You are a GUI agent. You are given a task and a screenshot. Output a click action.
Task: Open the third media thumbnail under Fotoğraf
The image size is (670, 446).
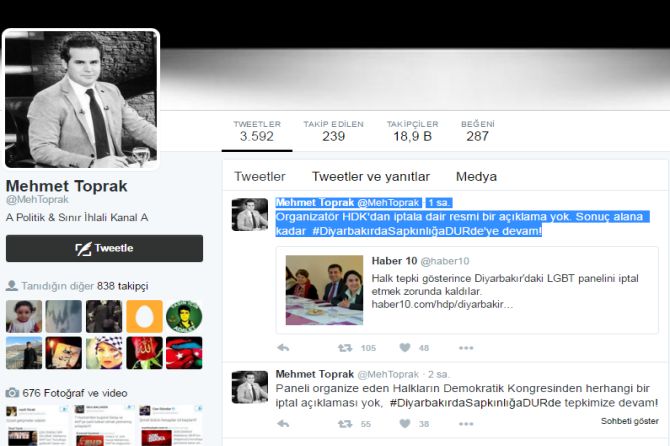click(171, 425)
